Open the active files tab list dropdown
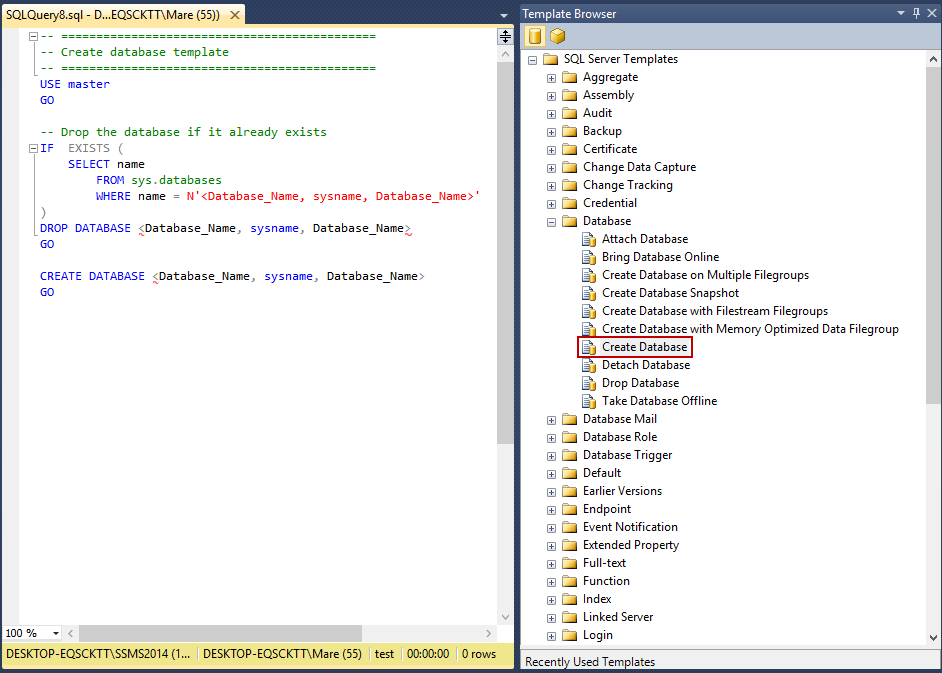 tap(505, 15)
